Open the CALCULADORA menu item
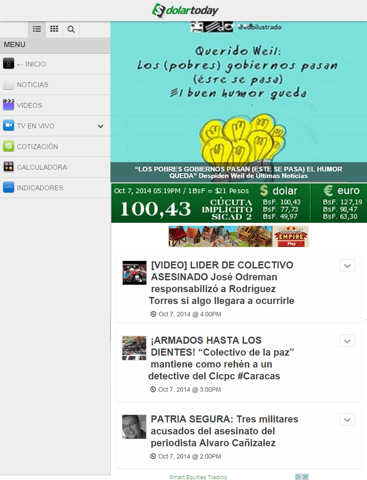The image size is (367, 480). (55, 167)
